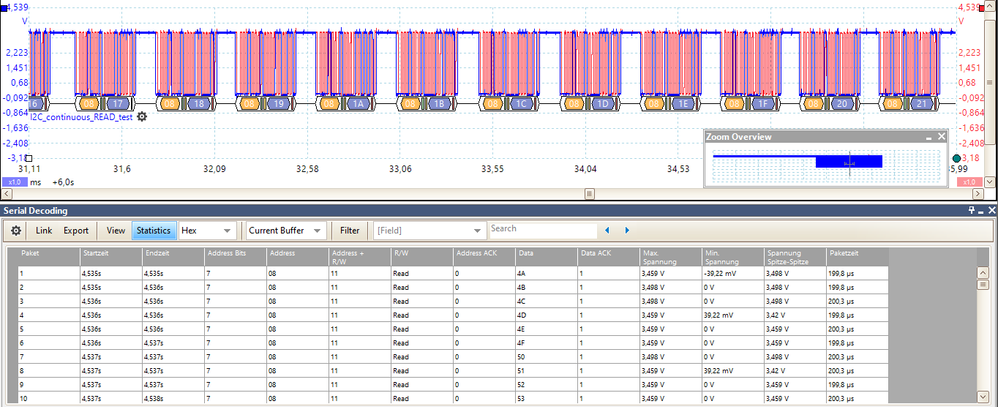Click the Link button

(44, 231)
